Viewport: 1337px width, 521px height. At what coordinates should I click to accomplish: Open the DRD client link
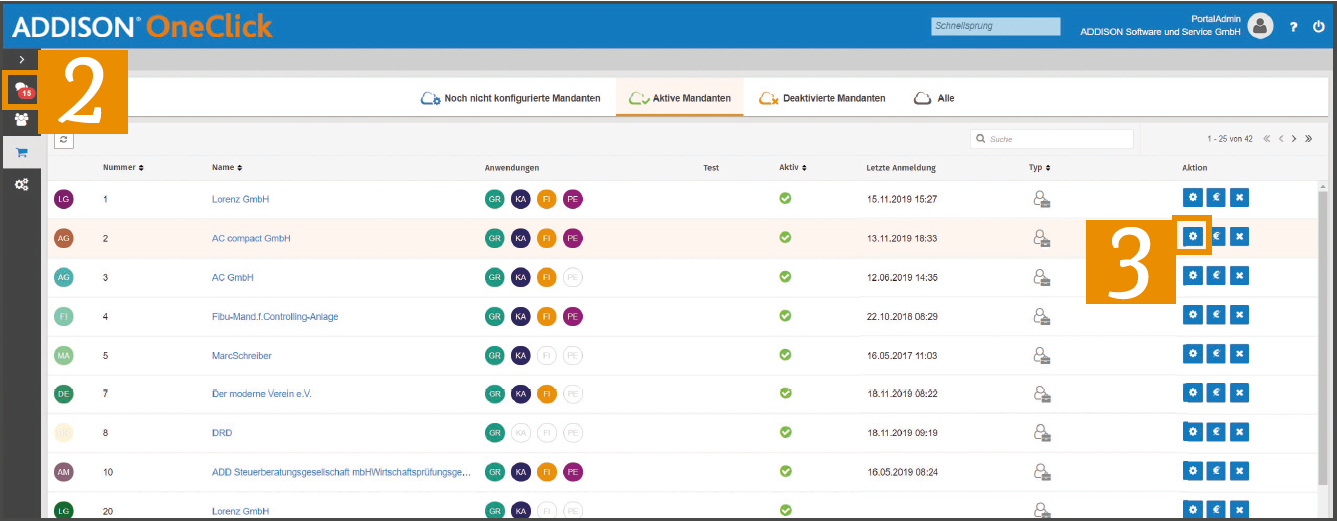[222, 433]
